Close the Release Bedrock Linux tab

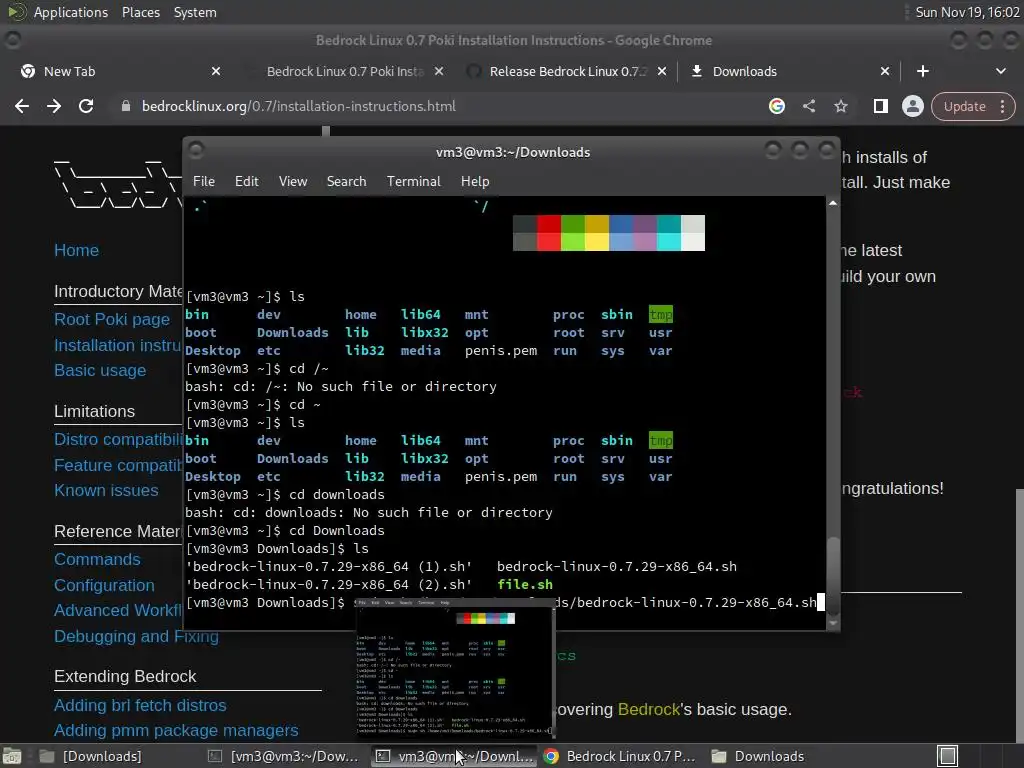662,71
